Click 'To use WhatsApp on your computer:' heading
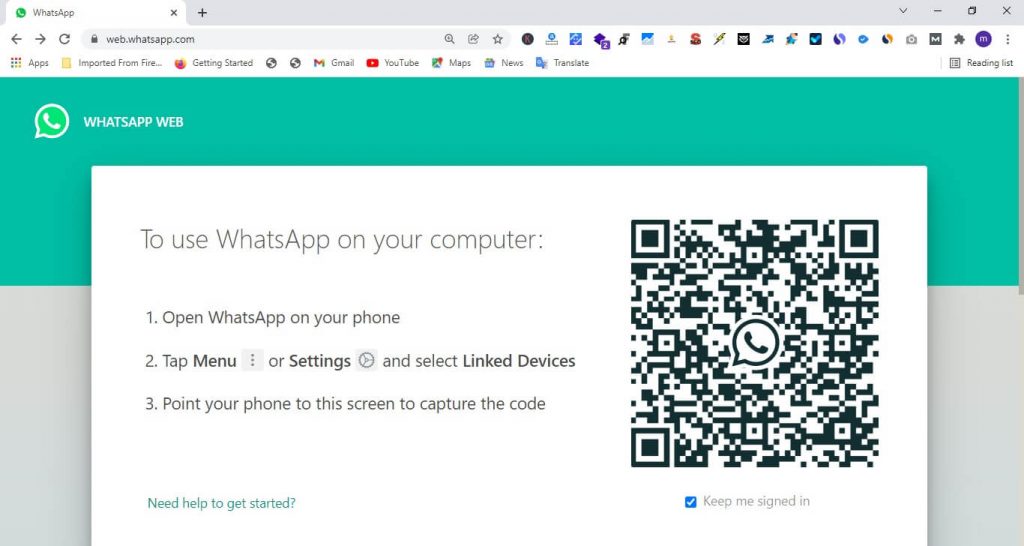This screenshot has width=1024, height=546. point(342,240)
